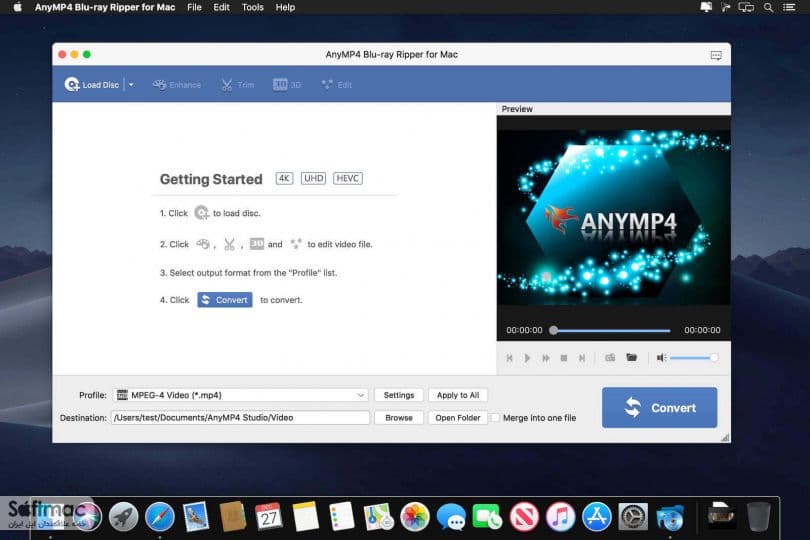Open App Store from the Dock
810x540 pixels.
597,516
